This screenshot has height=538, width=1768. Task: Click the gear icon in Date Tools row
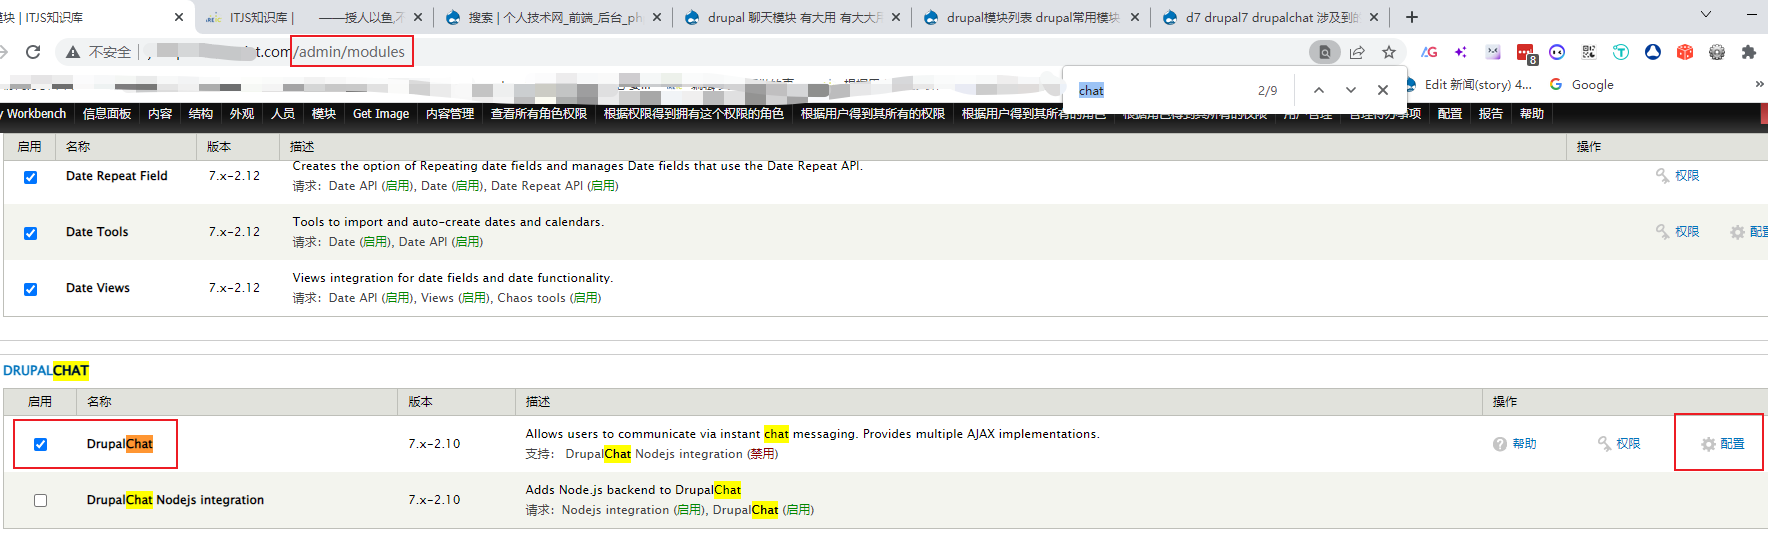point(1738,232)
